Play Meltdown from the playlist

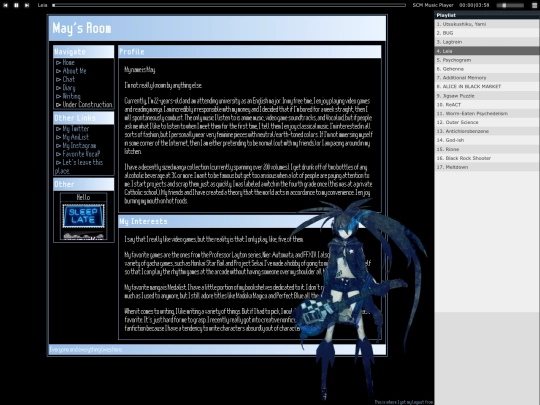point(487,167)
